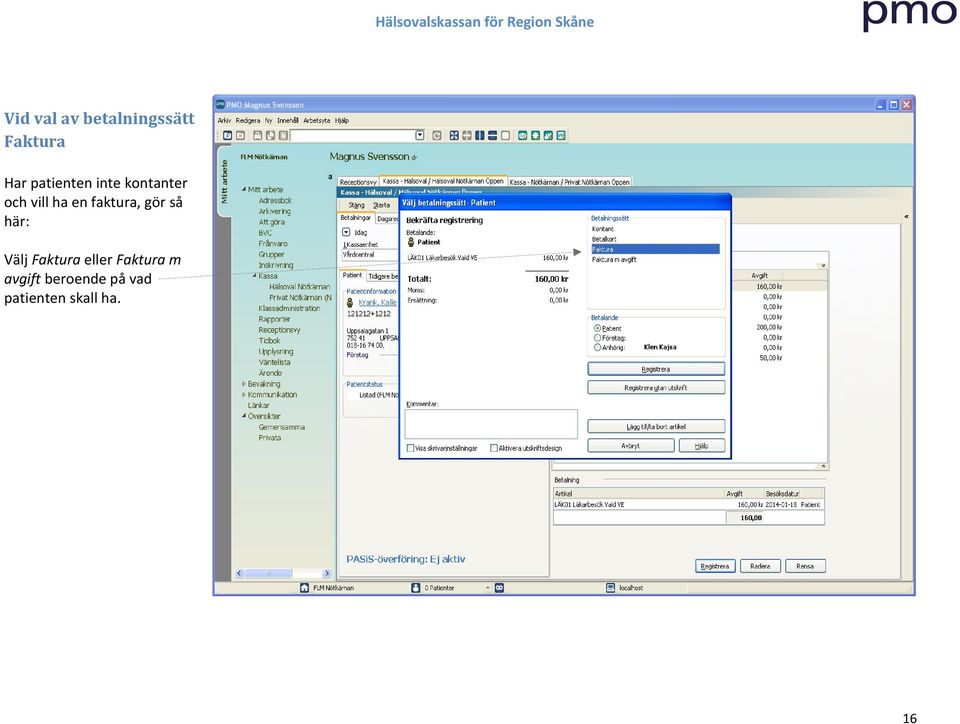Click the glasses icon in the status bar
The height and width of the screenshot is (724, 960).
click(500, 588)
